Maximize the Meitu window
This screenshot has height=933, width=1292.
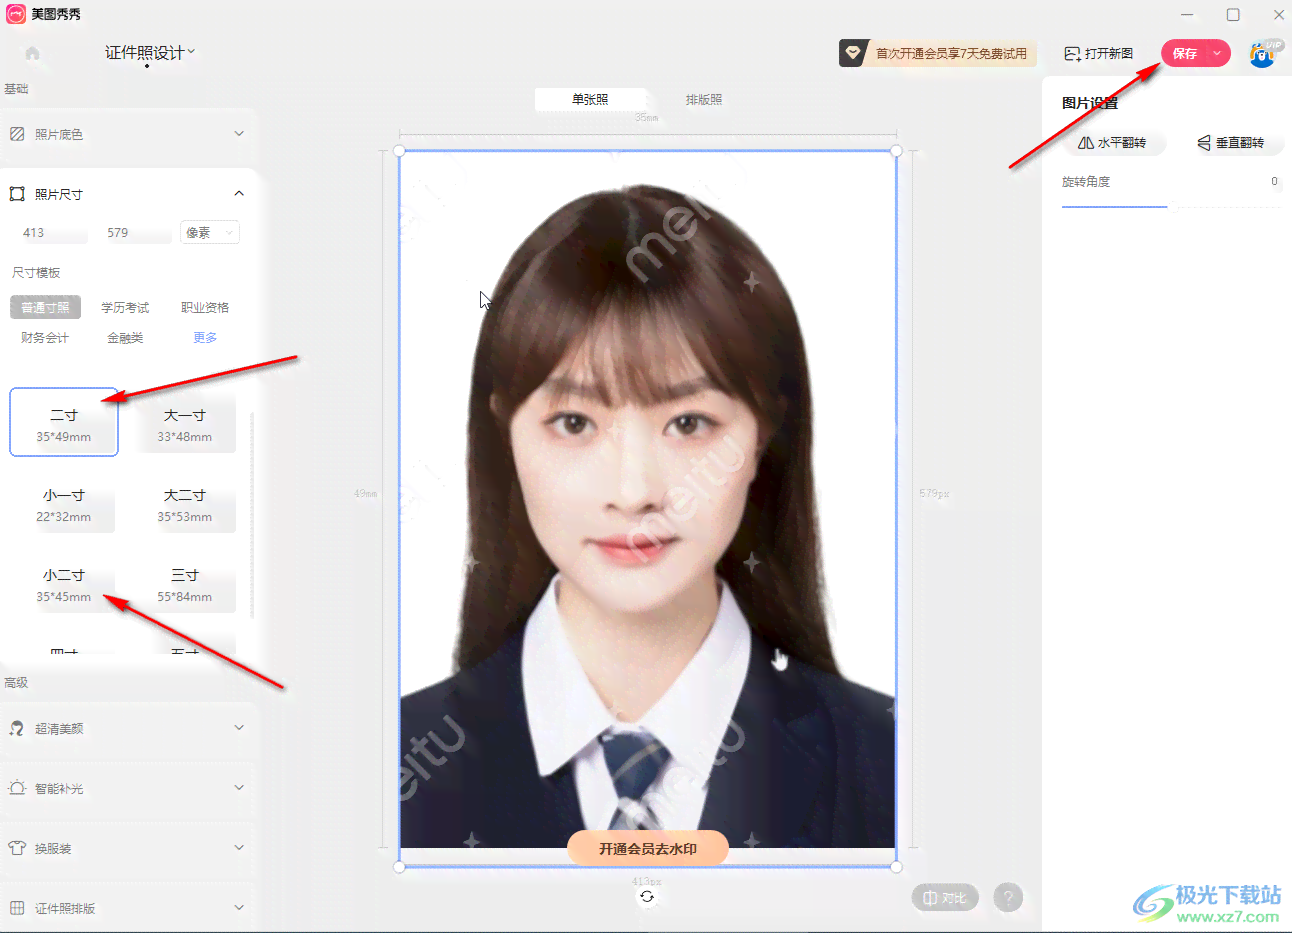coord(1233,14)
